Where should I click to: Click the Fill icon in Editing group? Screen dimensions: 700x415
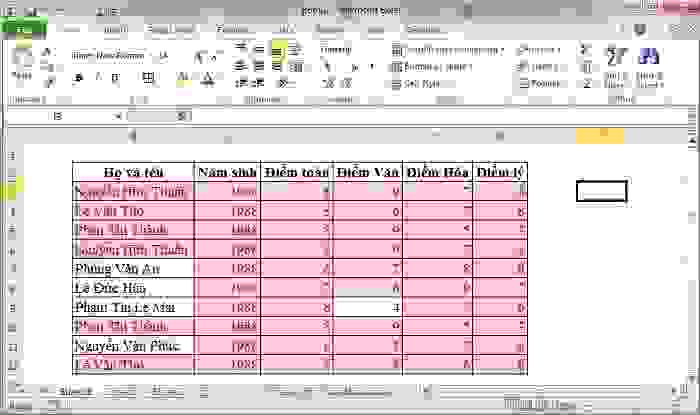[x=586, y=67]
